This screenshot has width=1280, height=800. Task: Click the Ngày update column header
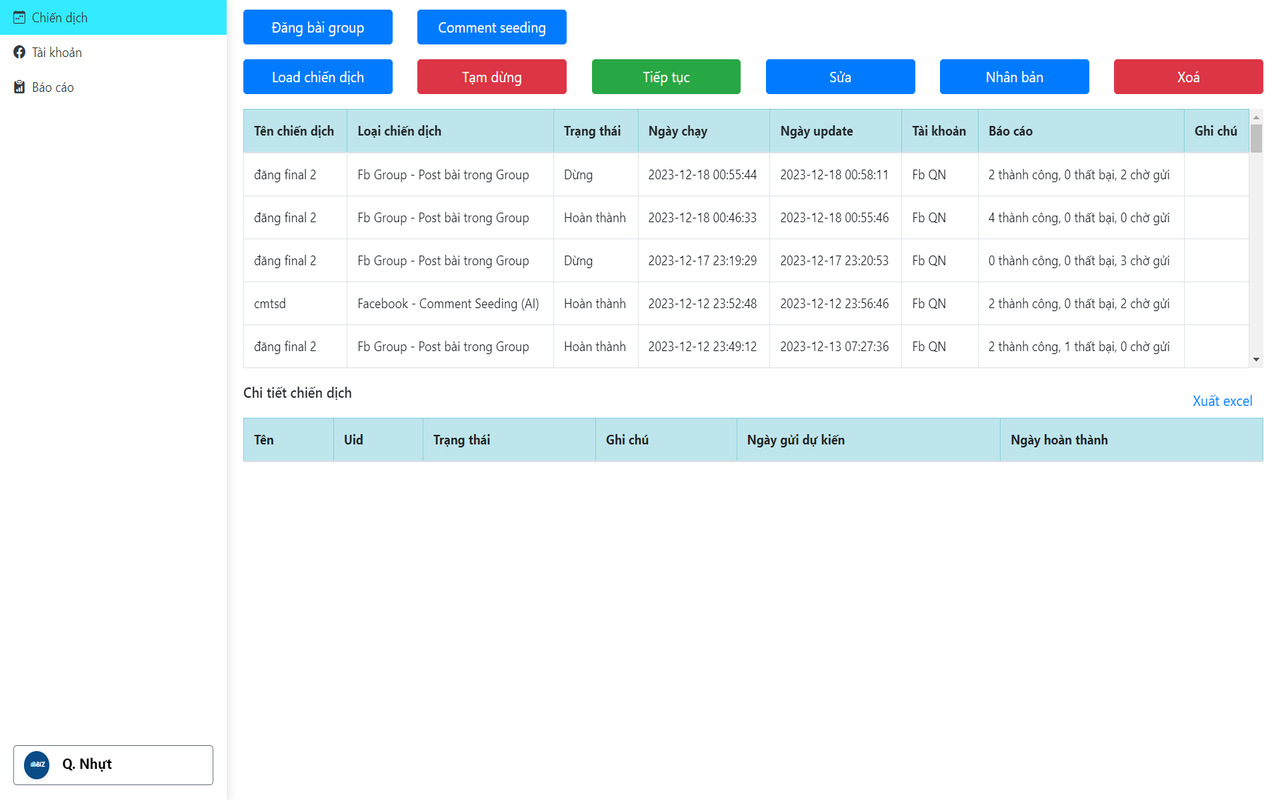tap(836, 131)
